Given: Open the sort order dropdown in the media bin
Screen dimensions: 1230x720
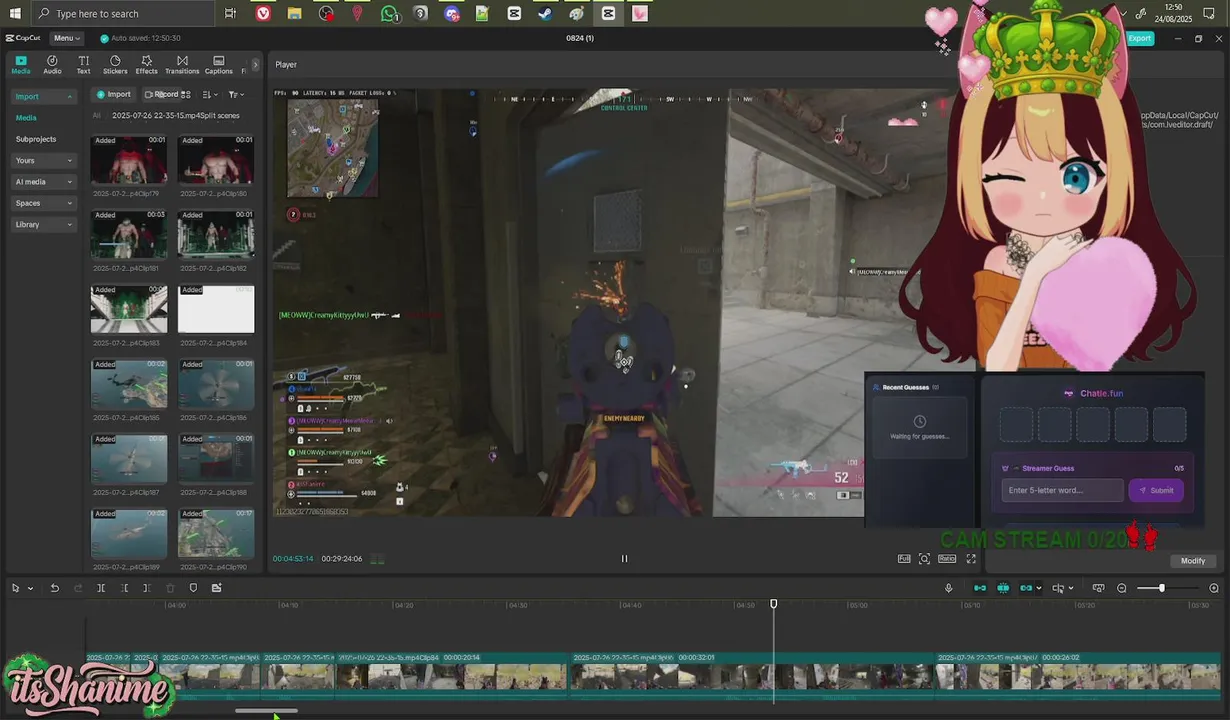Looking at the screenshot, I should 208,94.
